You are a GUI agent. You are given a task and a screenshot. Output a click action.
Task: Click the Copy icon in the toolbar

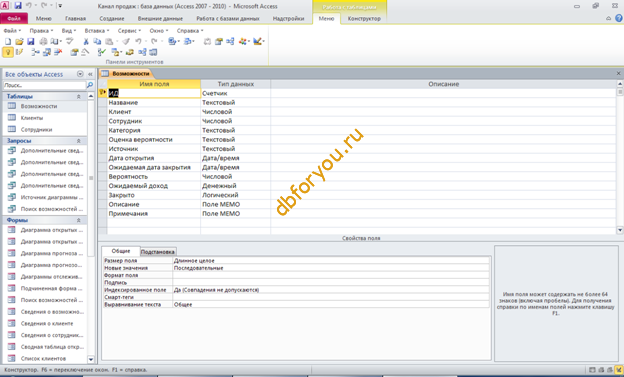[97, 41]
